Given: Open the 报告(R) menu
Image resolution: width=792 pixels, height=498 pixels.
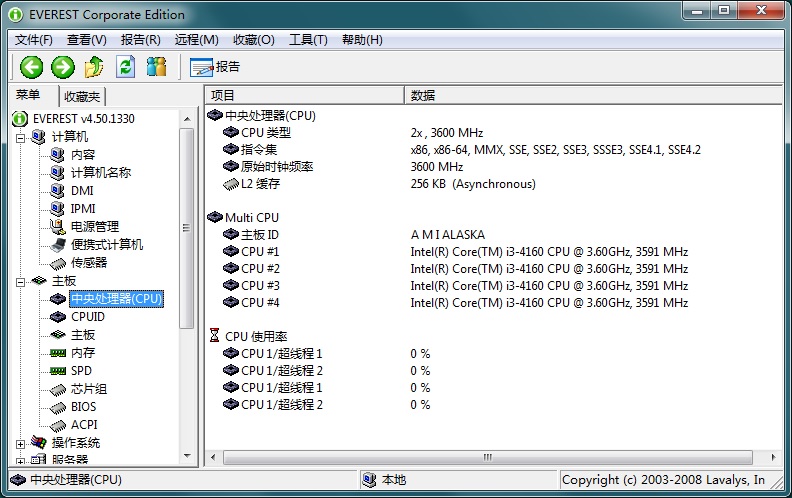Looking at the screenshot, I should 141,39.
